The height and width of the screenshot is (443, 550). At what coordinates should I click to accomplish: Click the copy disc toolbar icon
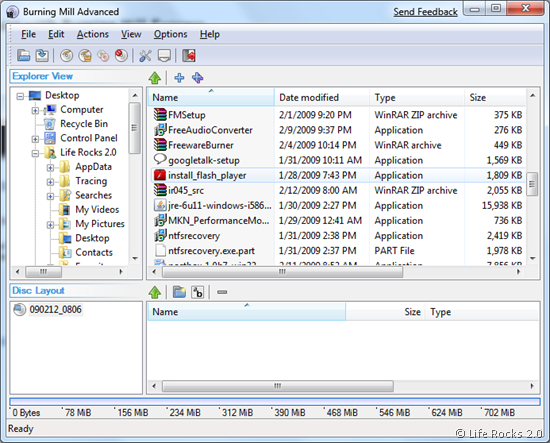pos(103,55)
